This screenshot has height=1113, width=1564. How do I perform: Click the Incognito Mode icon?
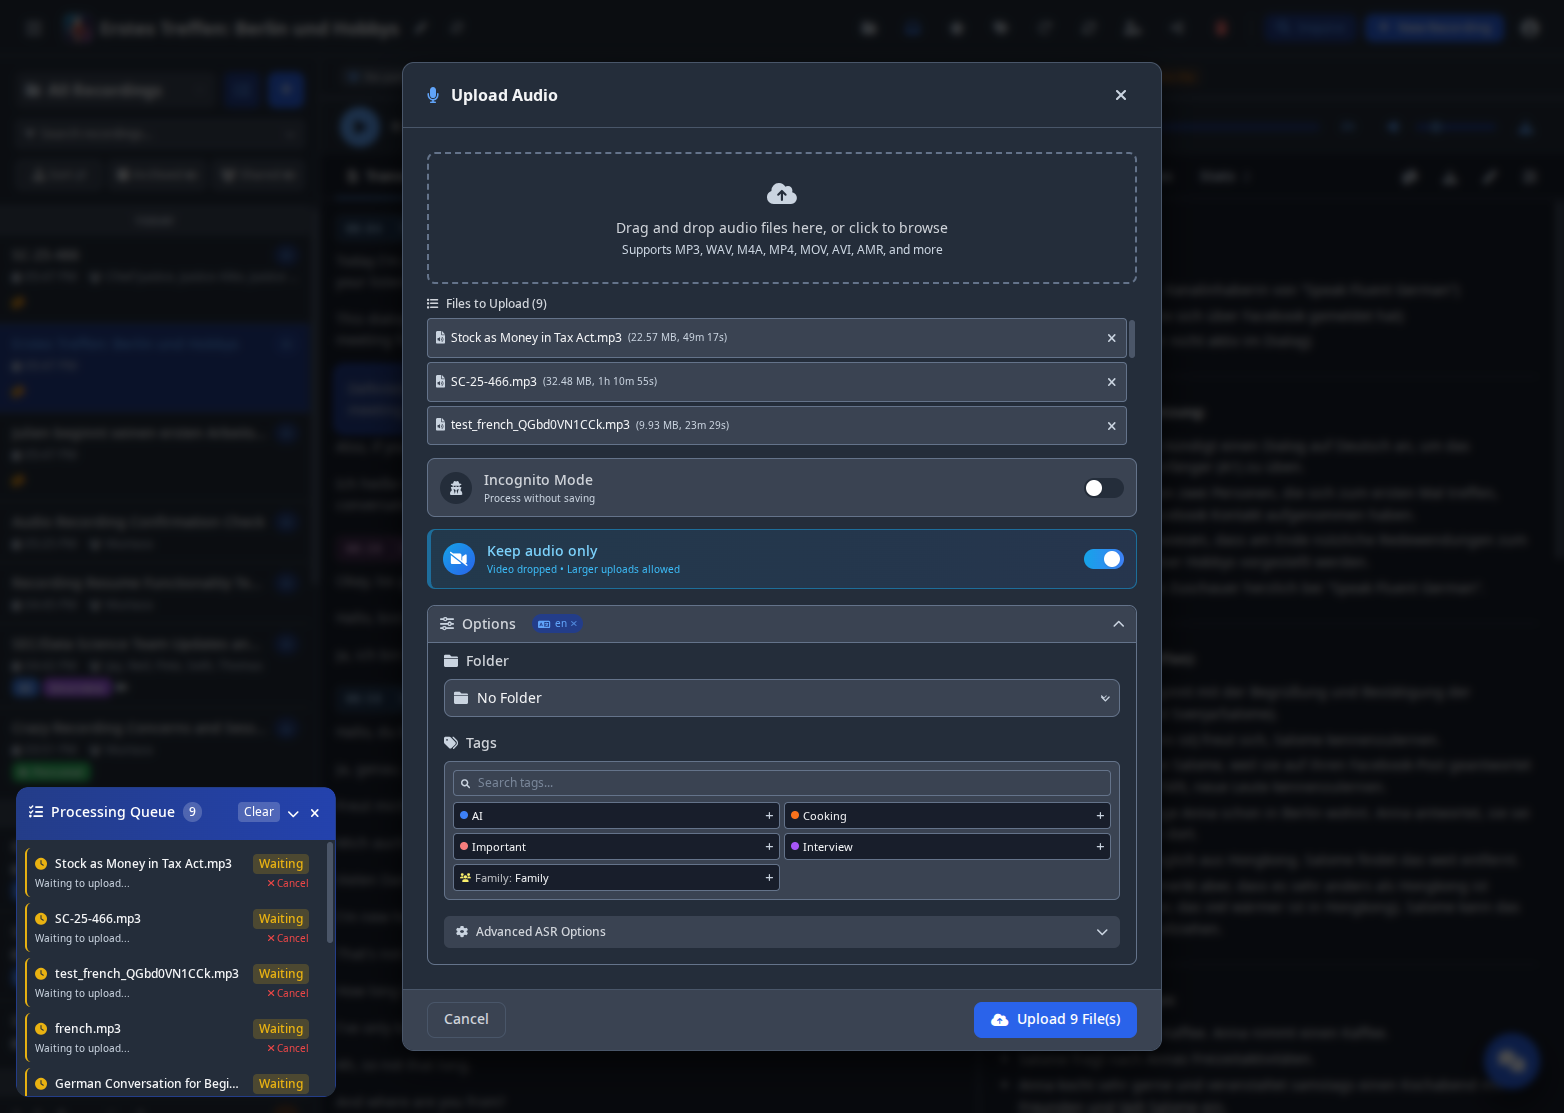[456, 488]
